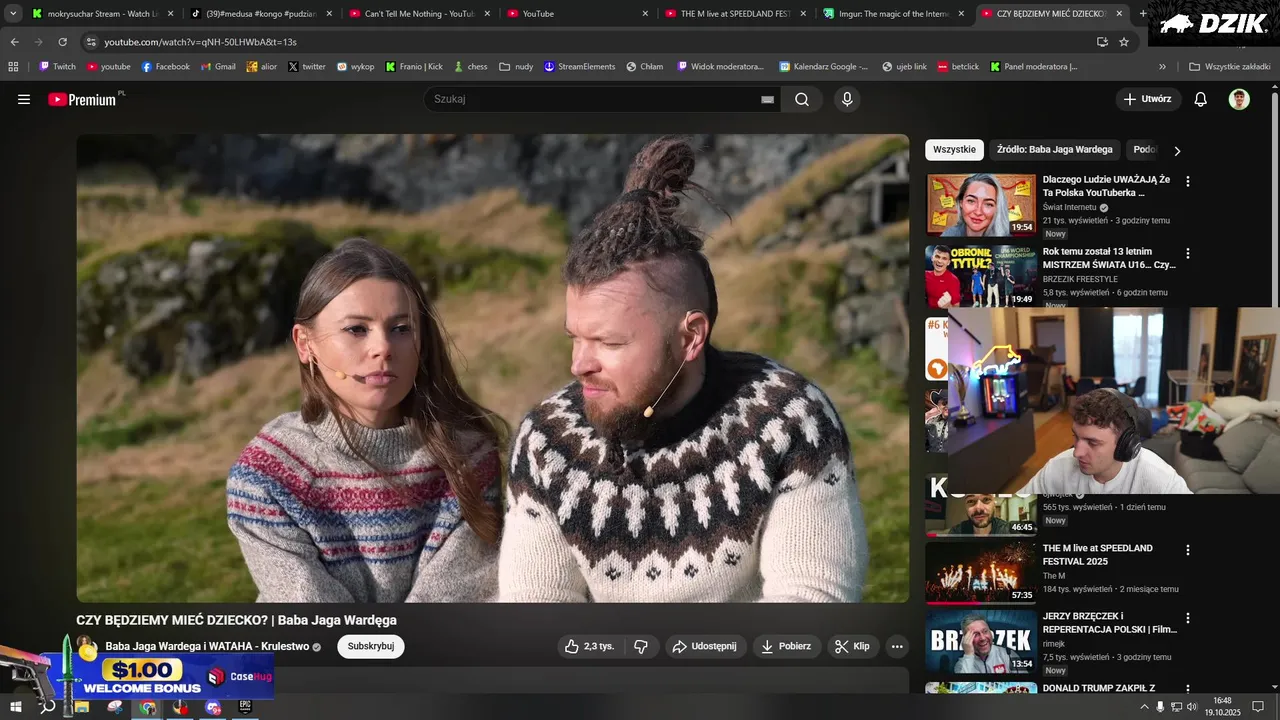Show hidden system tray icons
Viewport: 1280px width, 720px height.
pos(1144,707)
